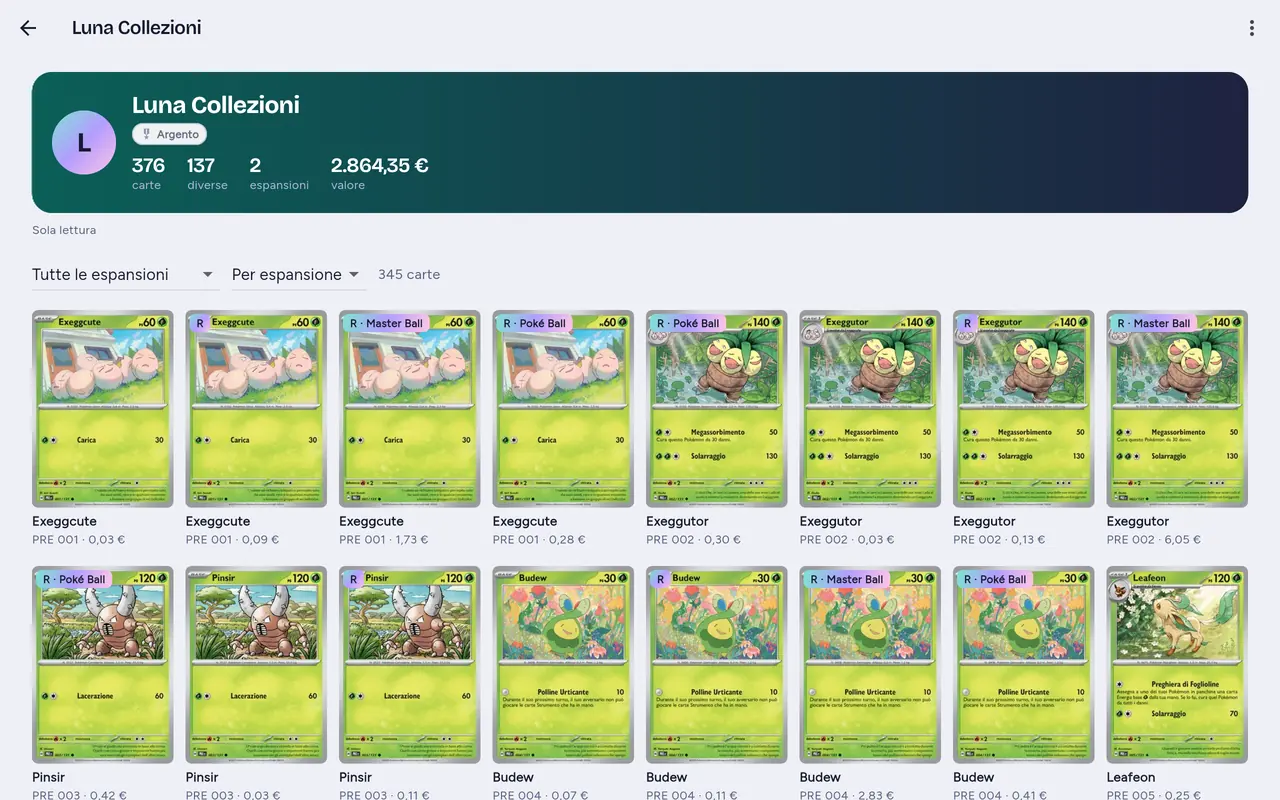The height and width of the screenshot is (800, 1280).
Task: Click the Exeggcute name priced 1,73 €
Action: point(372,521)
